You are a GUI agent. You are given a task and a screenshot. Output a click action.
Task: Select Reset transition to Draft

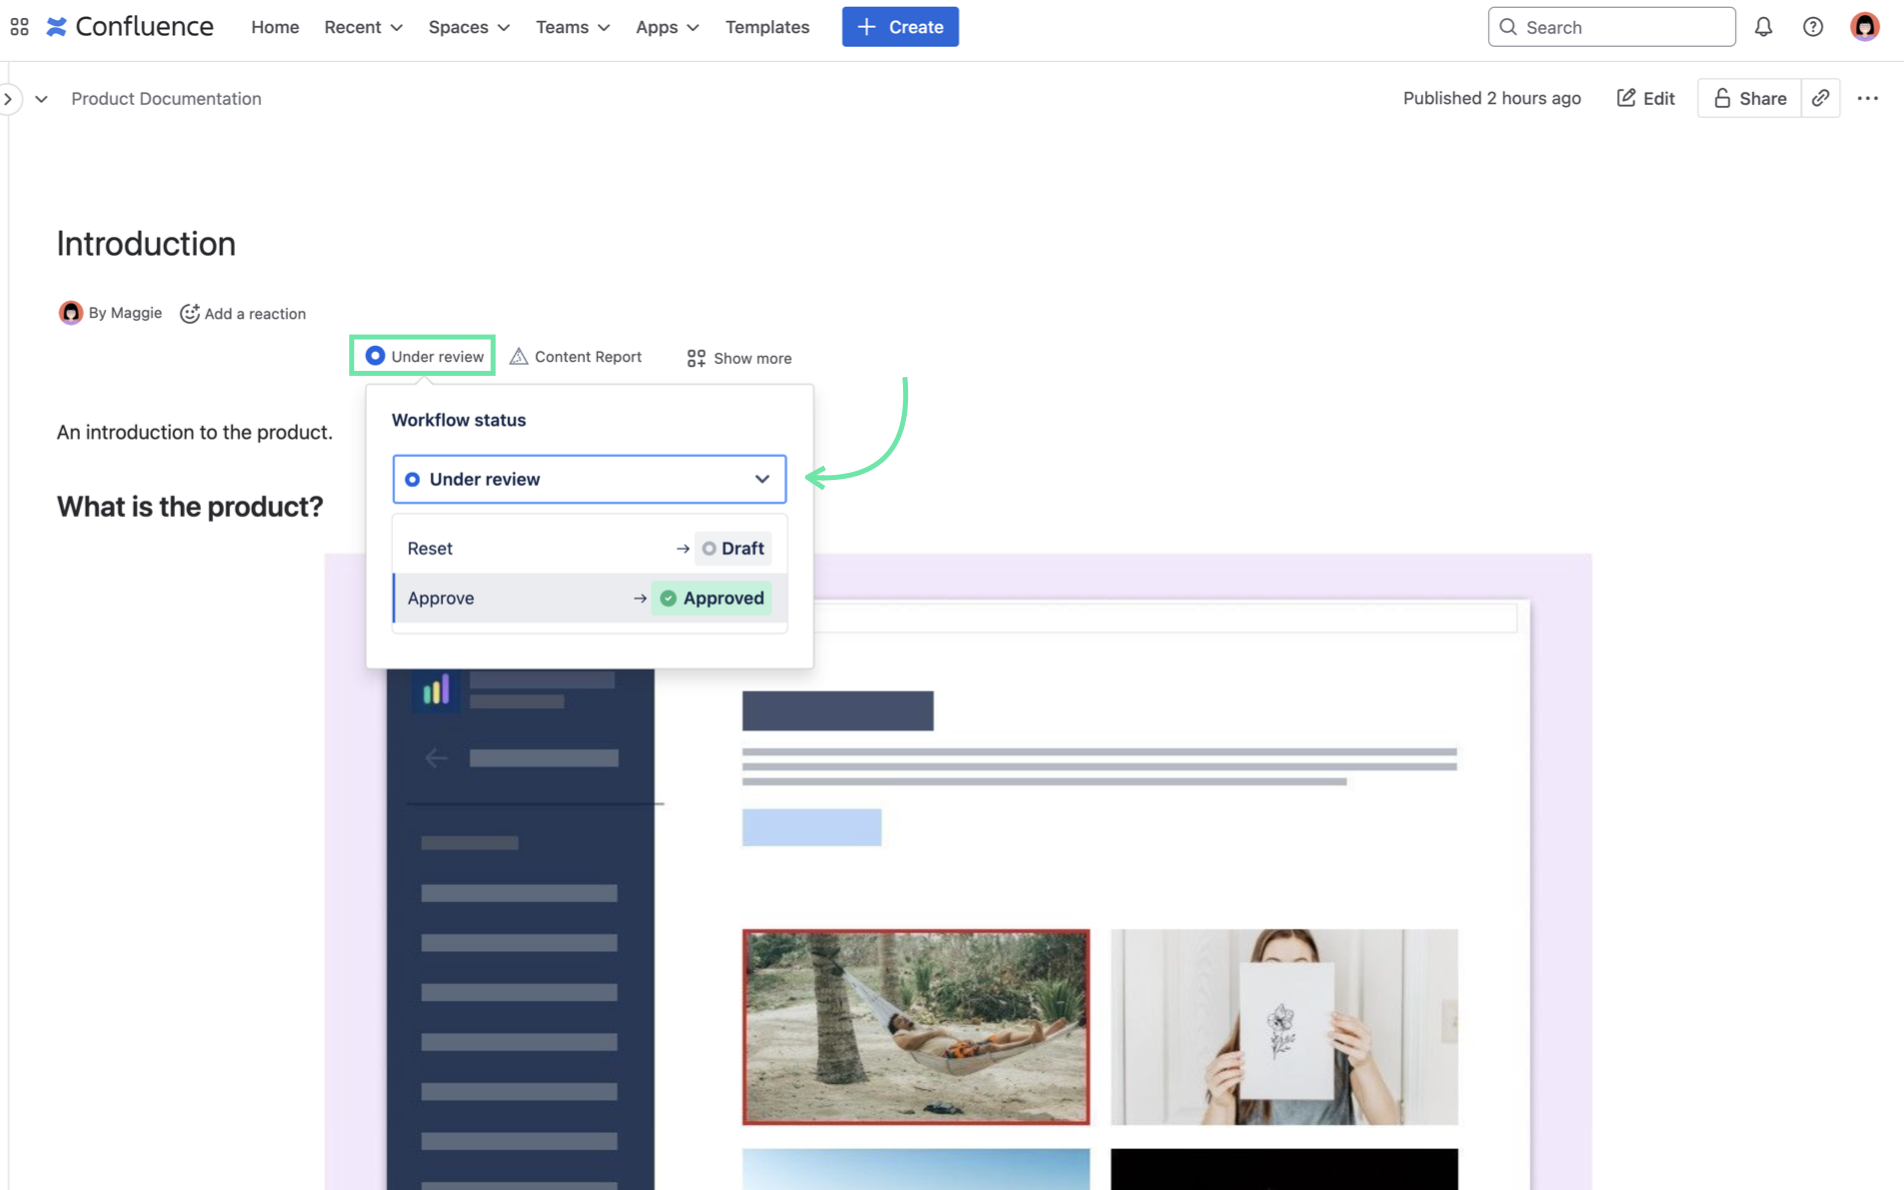[x=589, y=548]
